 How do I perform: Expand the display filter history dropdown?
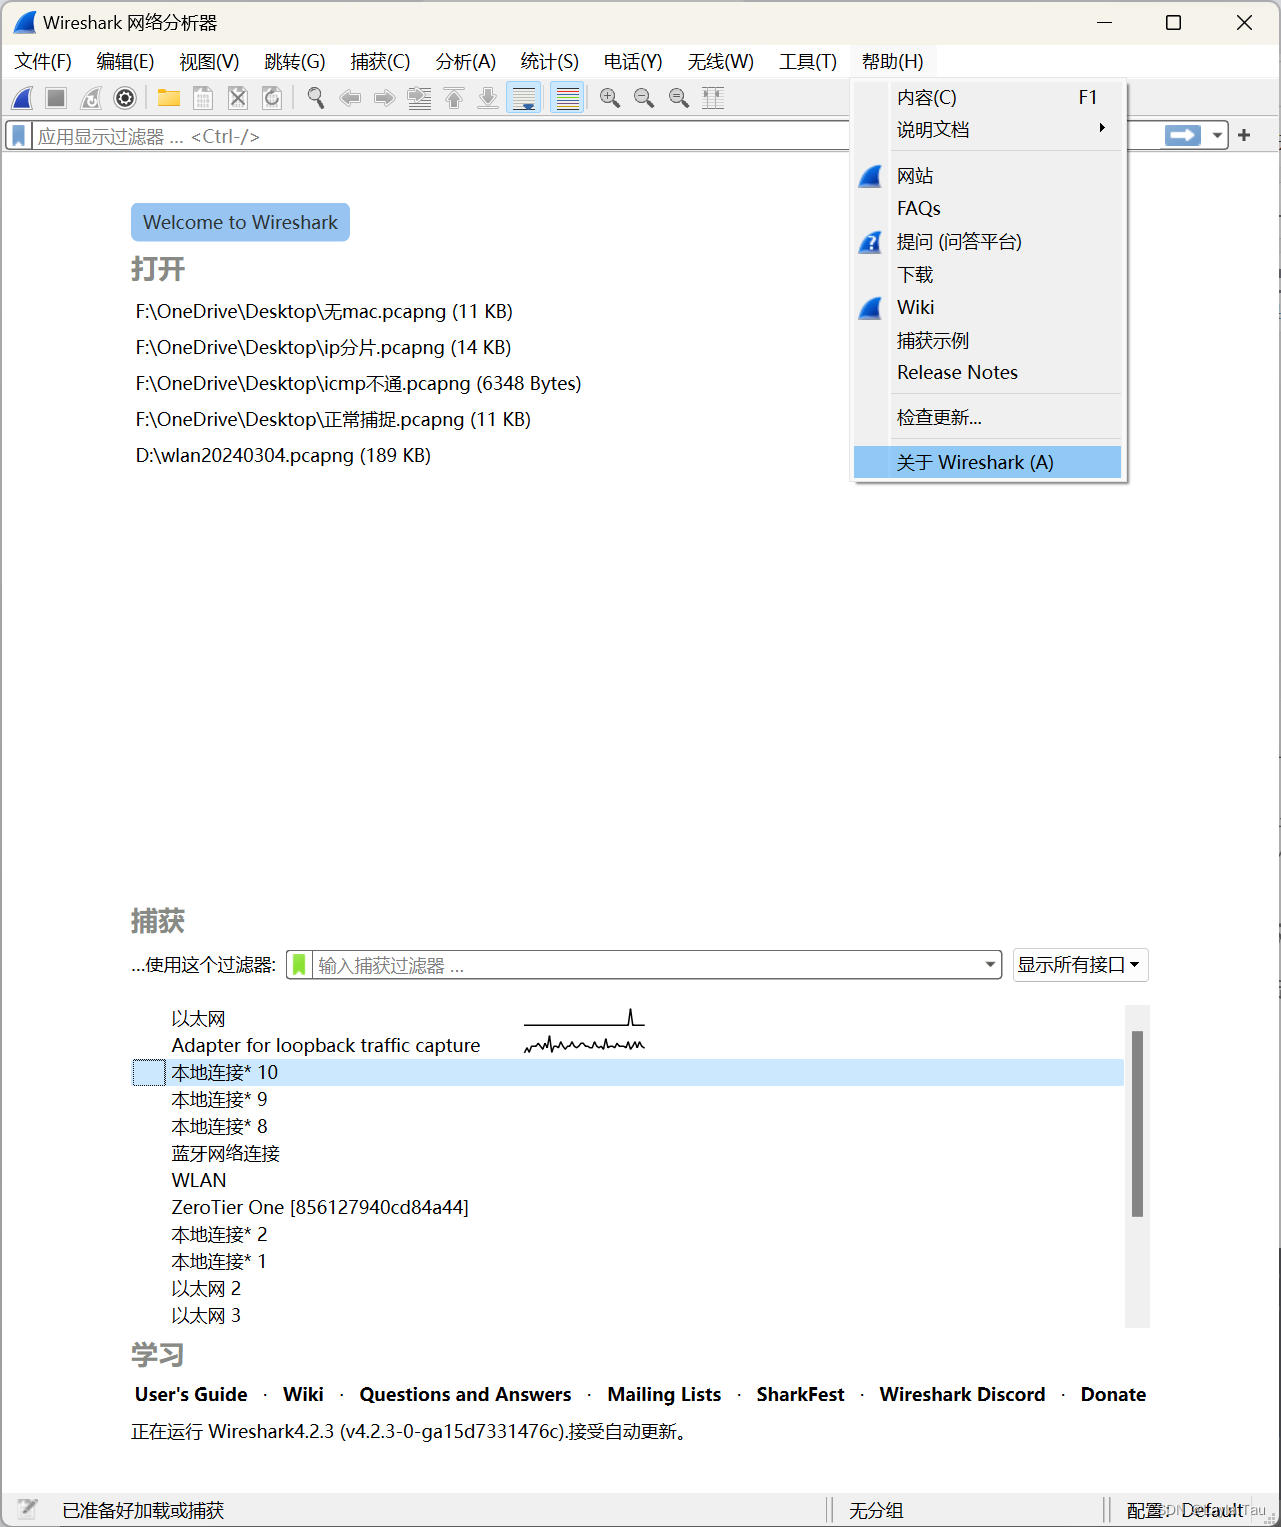click(1217, 135)
